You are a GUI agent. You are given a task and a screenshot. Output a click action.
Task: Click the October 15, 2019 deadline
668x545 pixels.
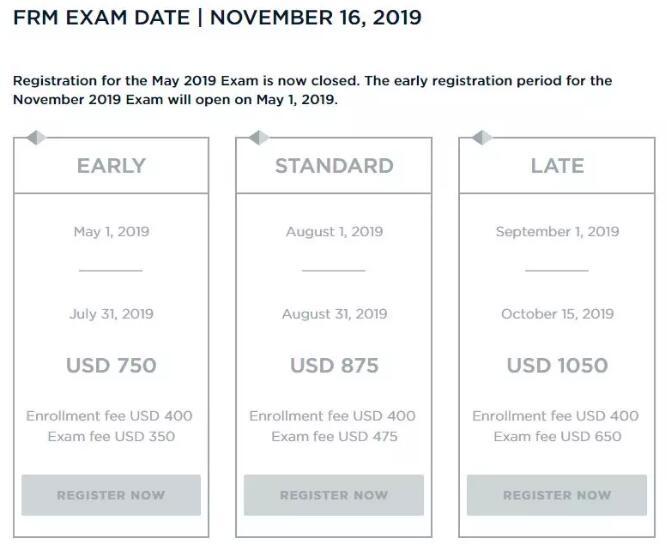(557, 314)
